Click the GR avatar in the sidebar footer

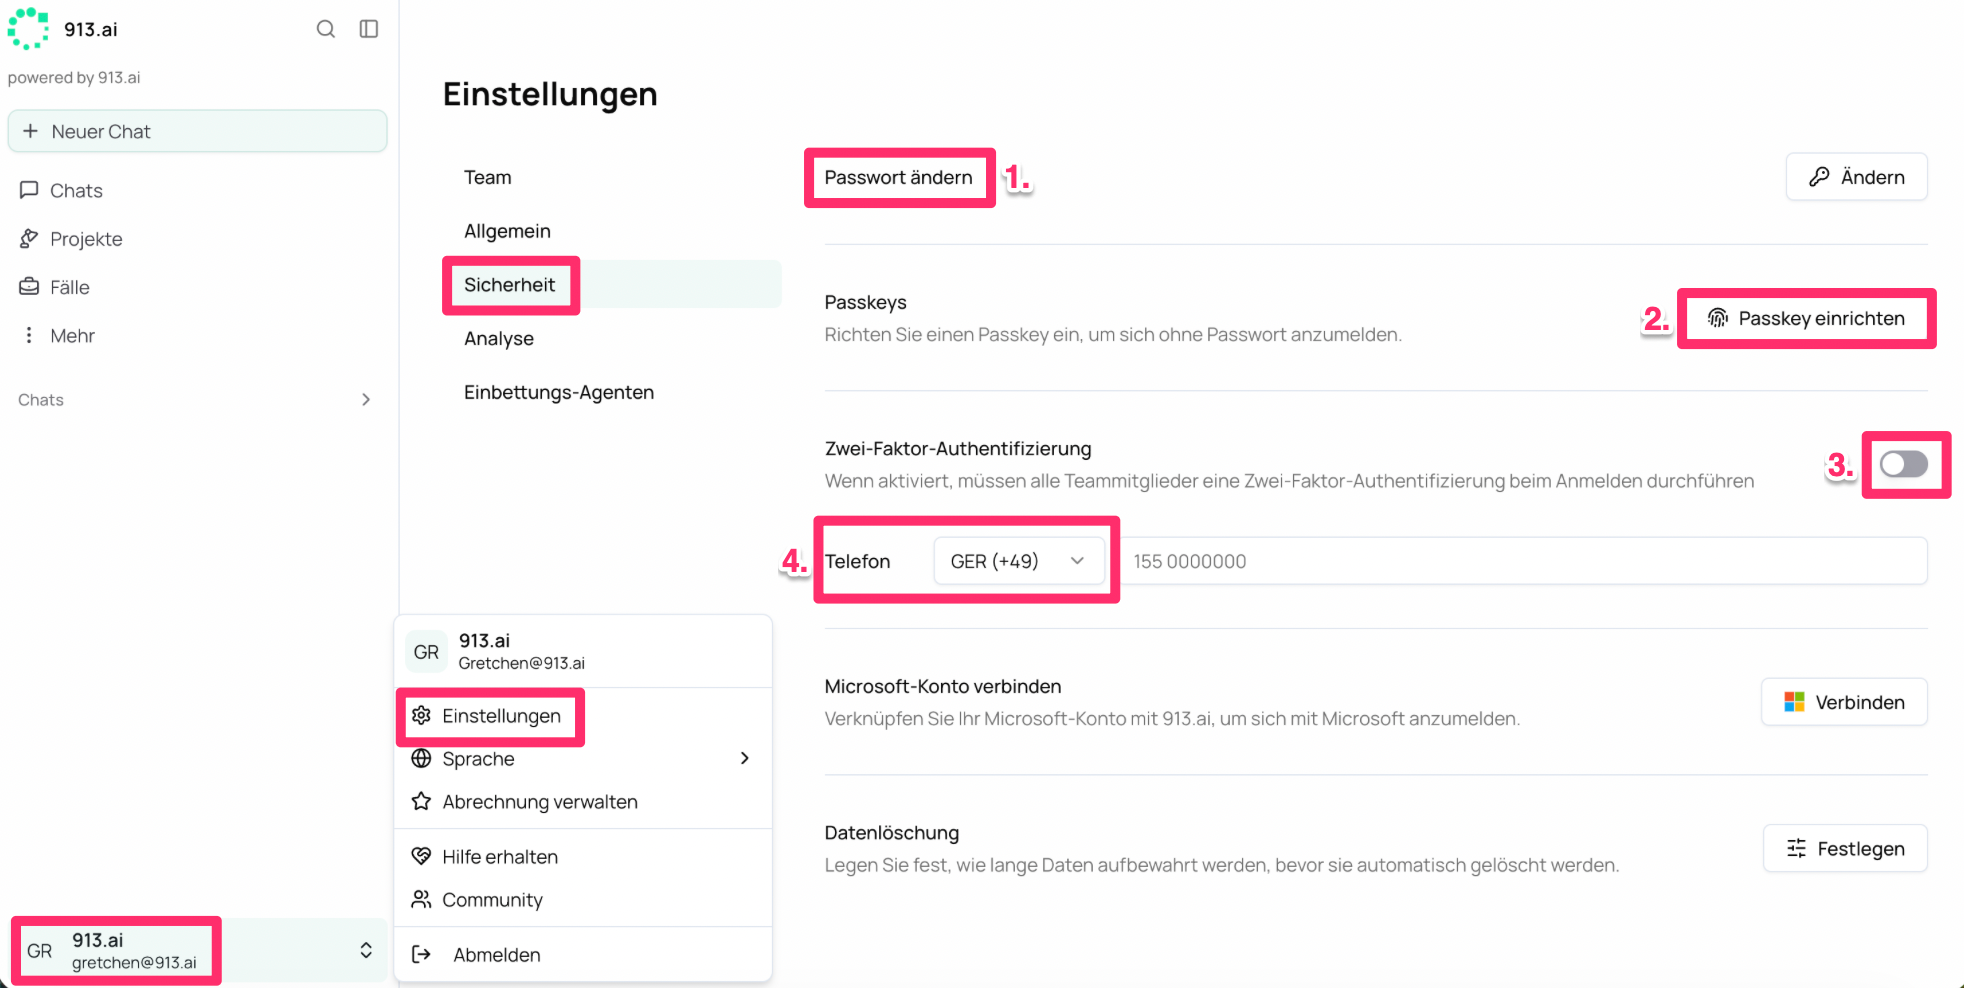40,951
